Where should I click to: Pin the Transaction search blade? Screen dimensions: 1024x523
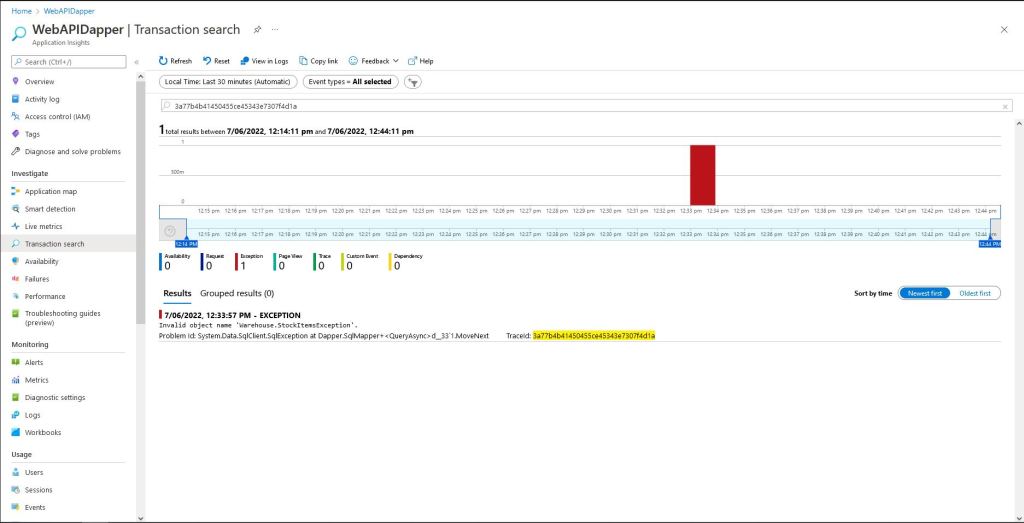tap(257, 30)
